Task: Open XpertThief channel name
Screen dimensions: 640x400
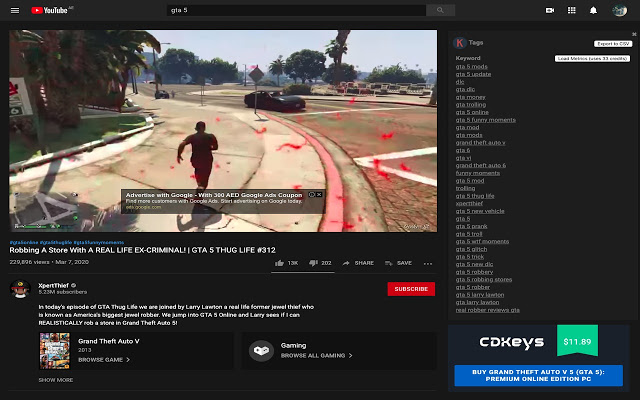Action: click(53, 285)
